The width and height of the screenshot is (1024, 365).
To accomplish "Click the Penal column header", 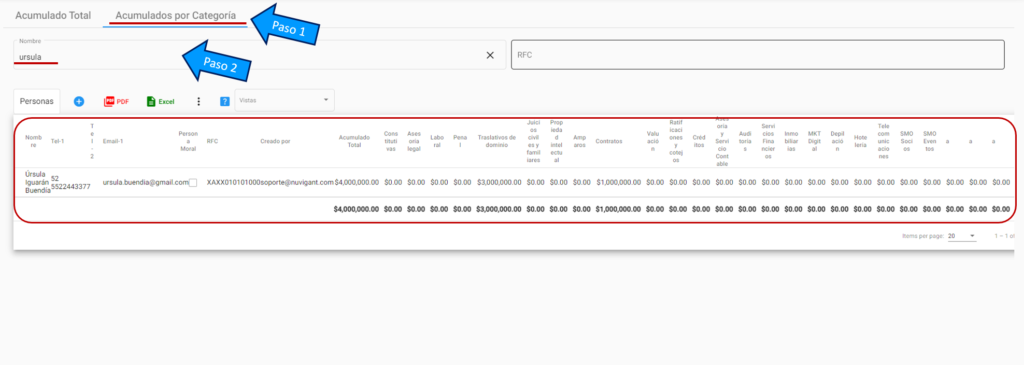I will 460,140.
